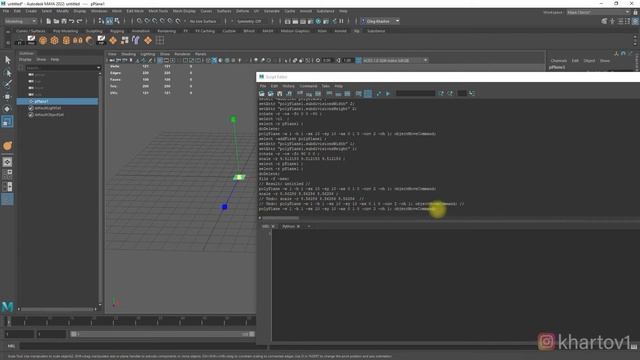This screenshot has height=360, width=640.
Task: Click the save scene icon
Action: (x=64, y=21)
